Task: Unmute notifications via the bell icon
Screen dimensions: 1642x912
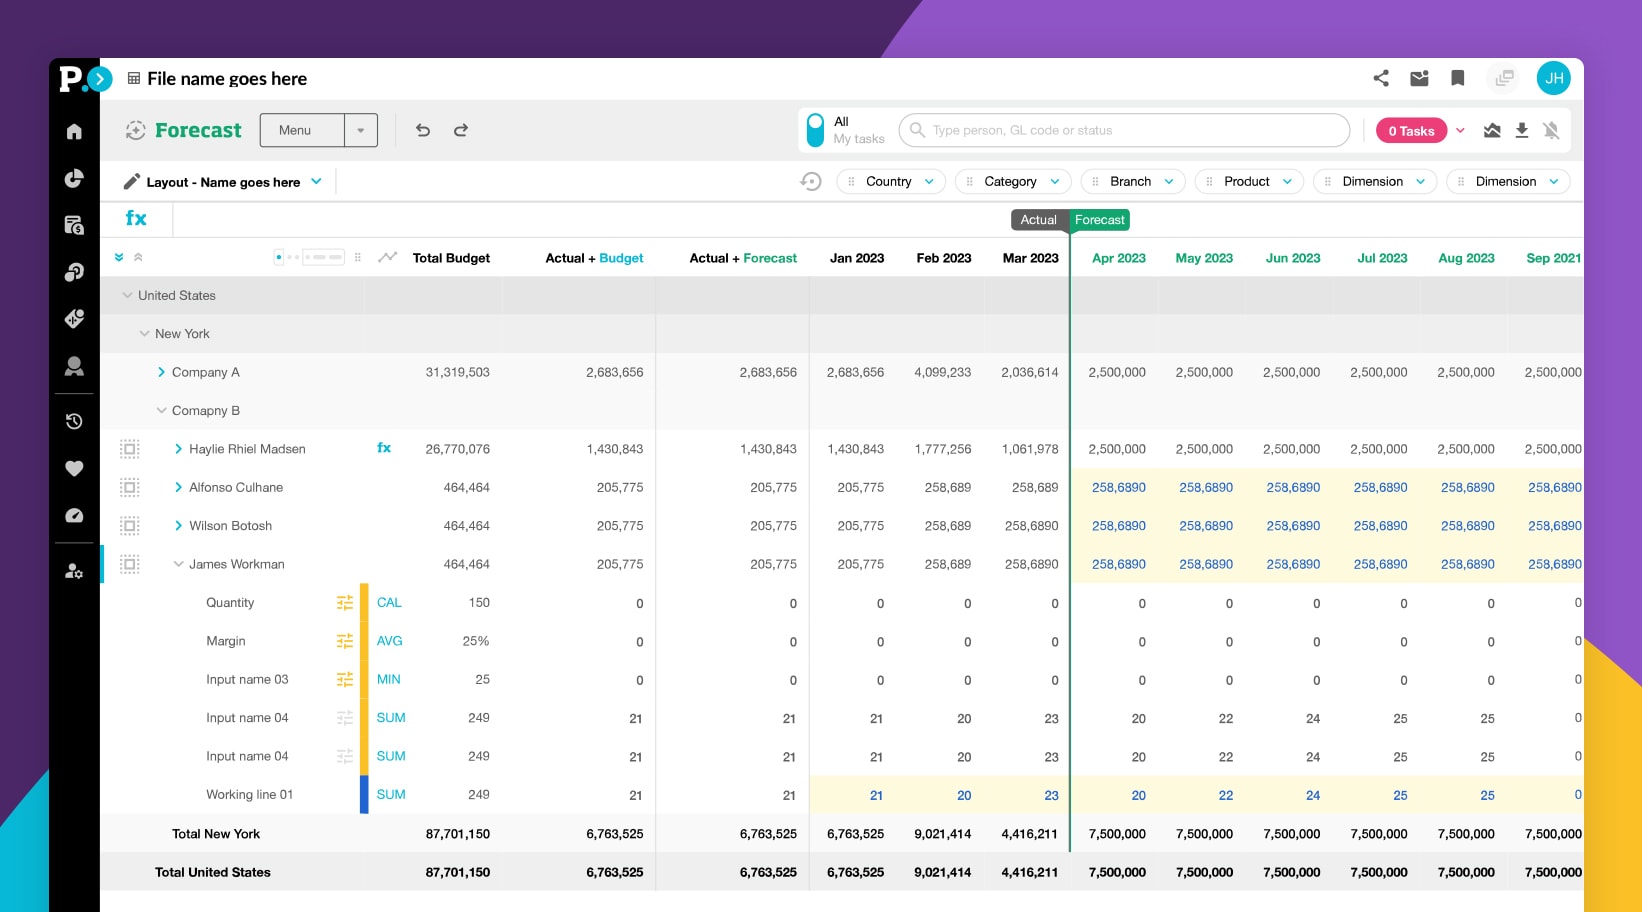Action: click(1552, 130)
